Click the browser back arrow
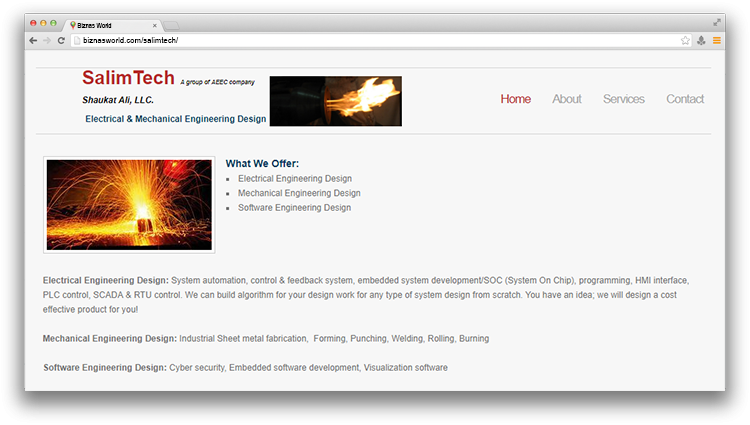Screen dimensions: 750x425 click(x=33, y=41)
